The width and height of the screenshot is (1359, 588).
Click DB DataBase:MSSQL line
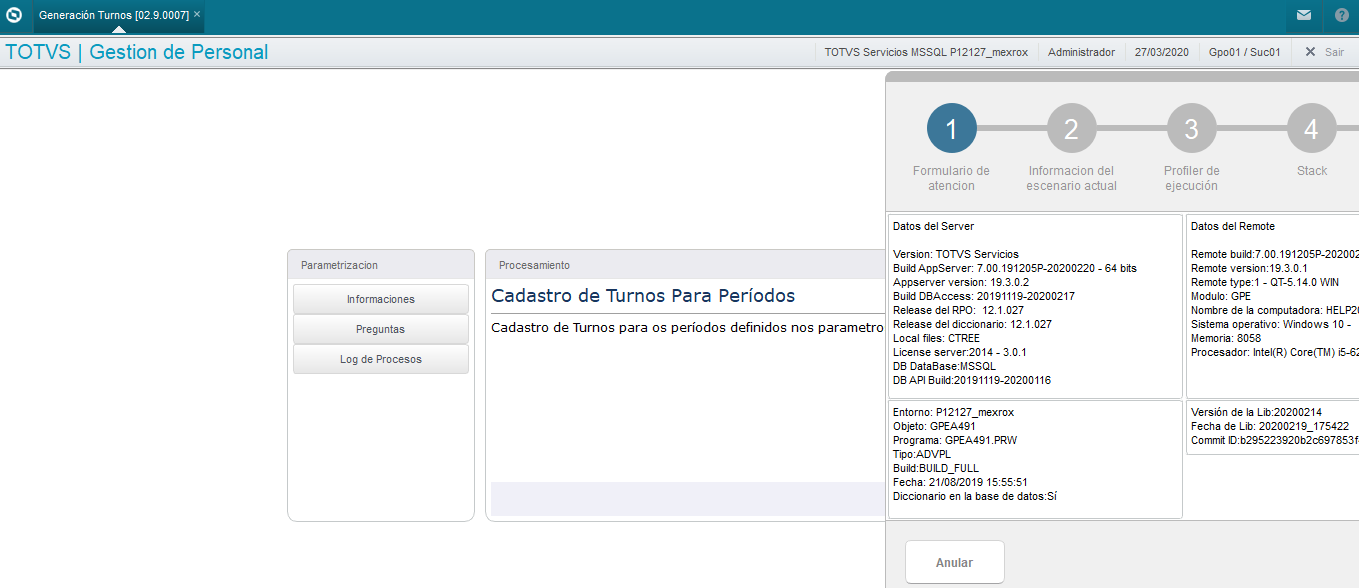(x=944, y=367)
